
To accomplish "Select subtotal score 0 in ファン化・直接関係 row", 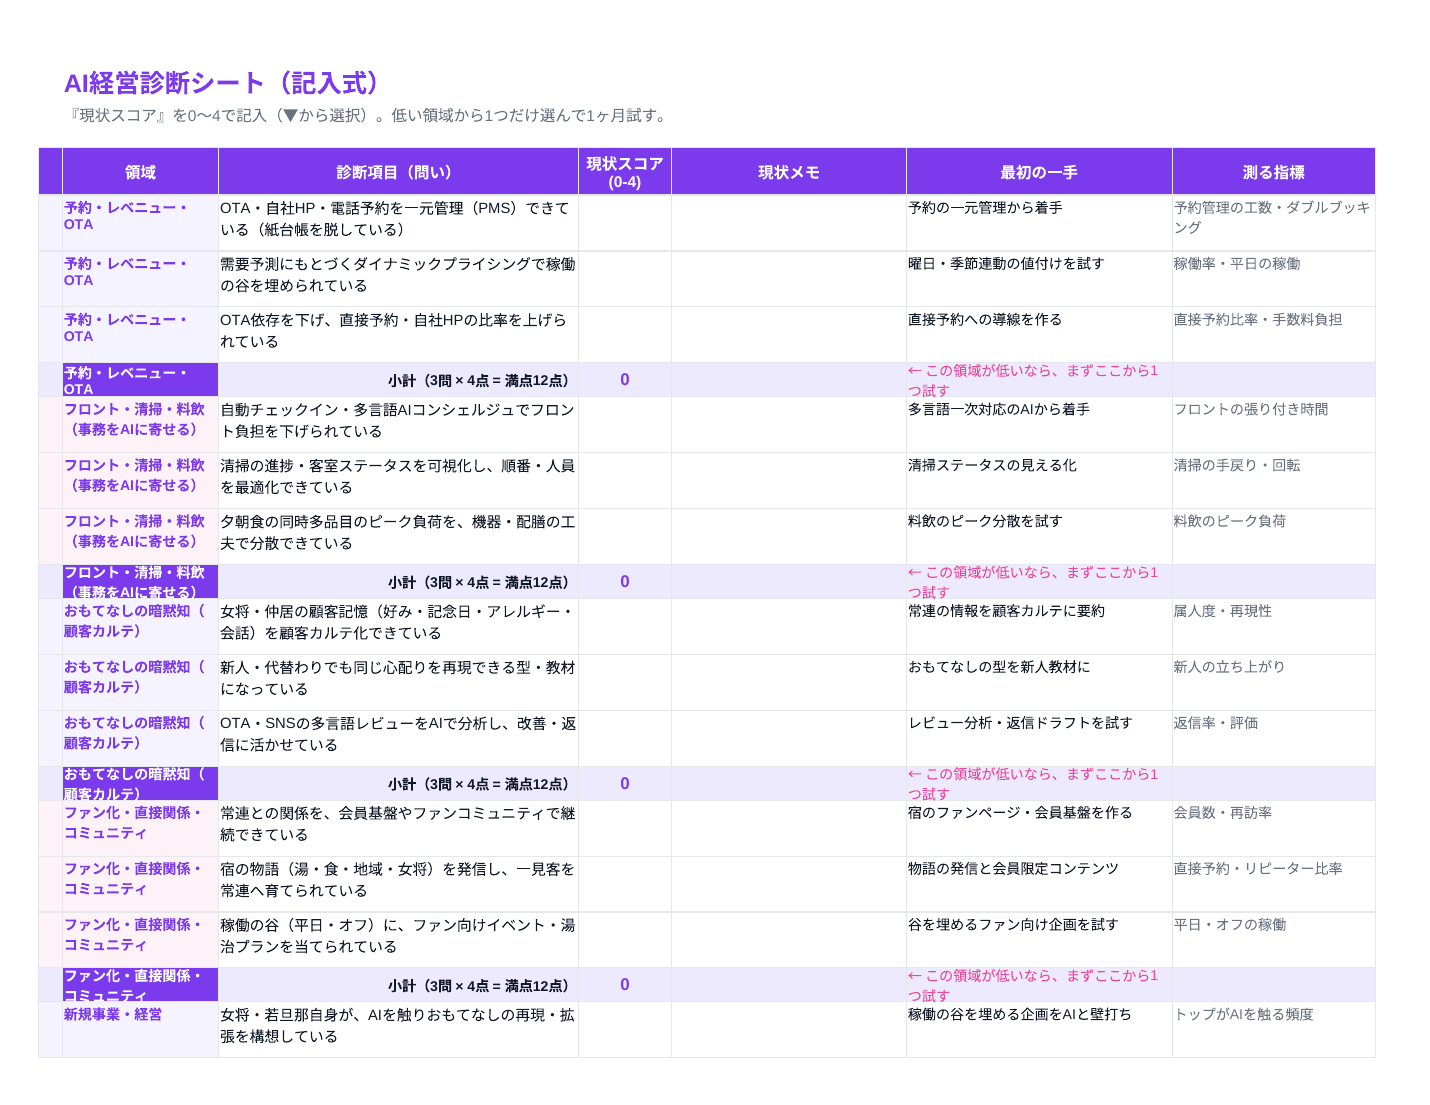I will click(x=625, y=985).
